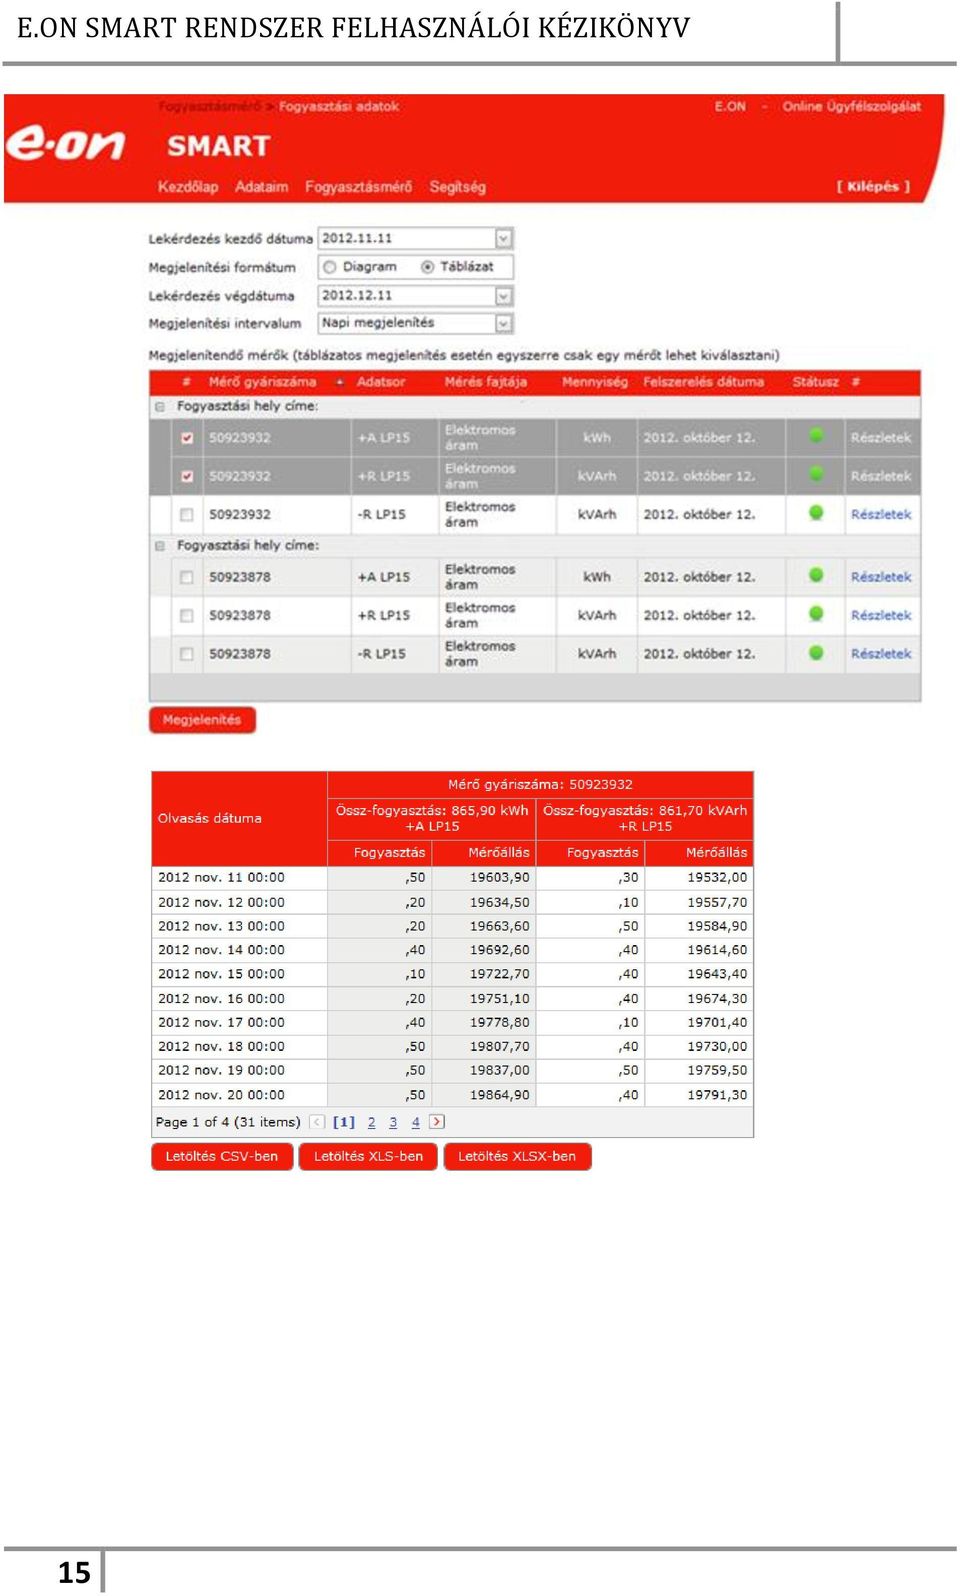
Task: Open the Fogyasztásmérő menu in navigation bar
Action: click(x=358, y=187)
